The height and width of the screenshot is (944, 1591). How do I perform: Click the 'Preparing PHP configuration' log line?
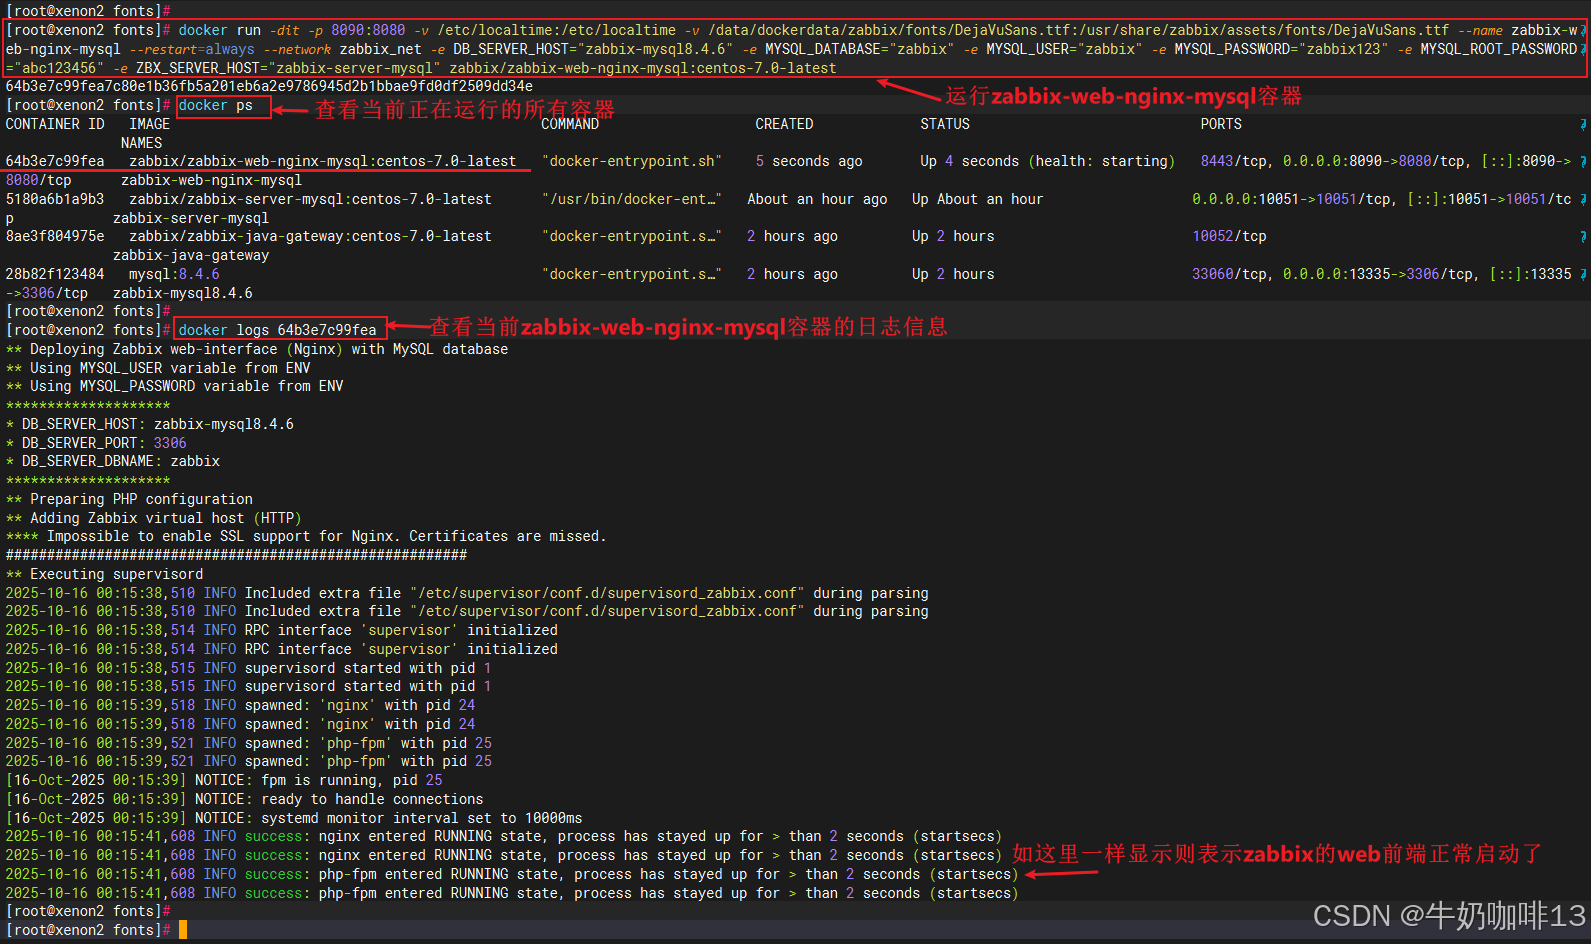[129, 499]
